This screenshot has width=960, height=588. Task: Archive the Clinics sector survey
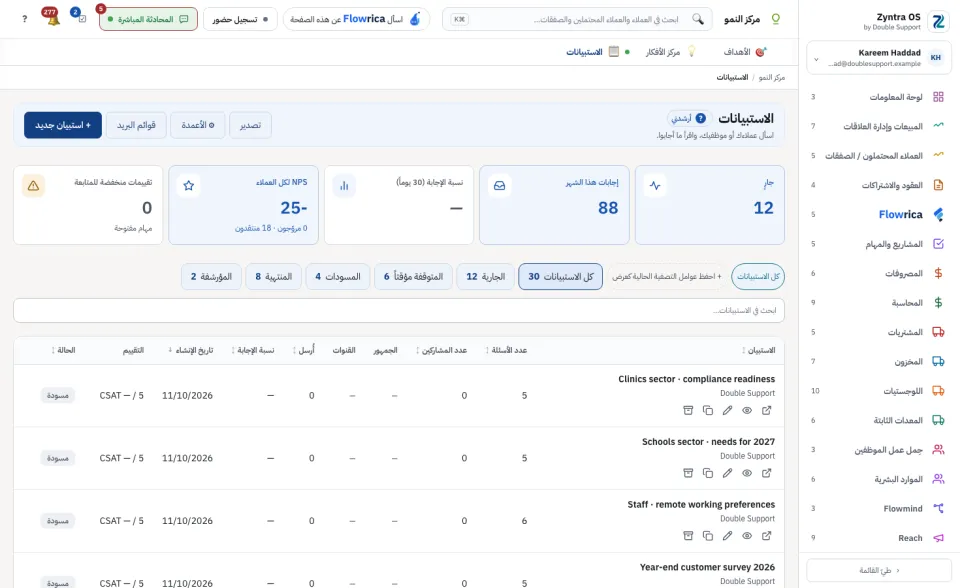[x=688, y=410]
